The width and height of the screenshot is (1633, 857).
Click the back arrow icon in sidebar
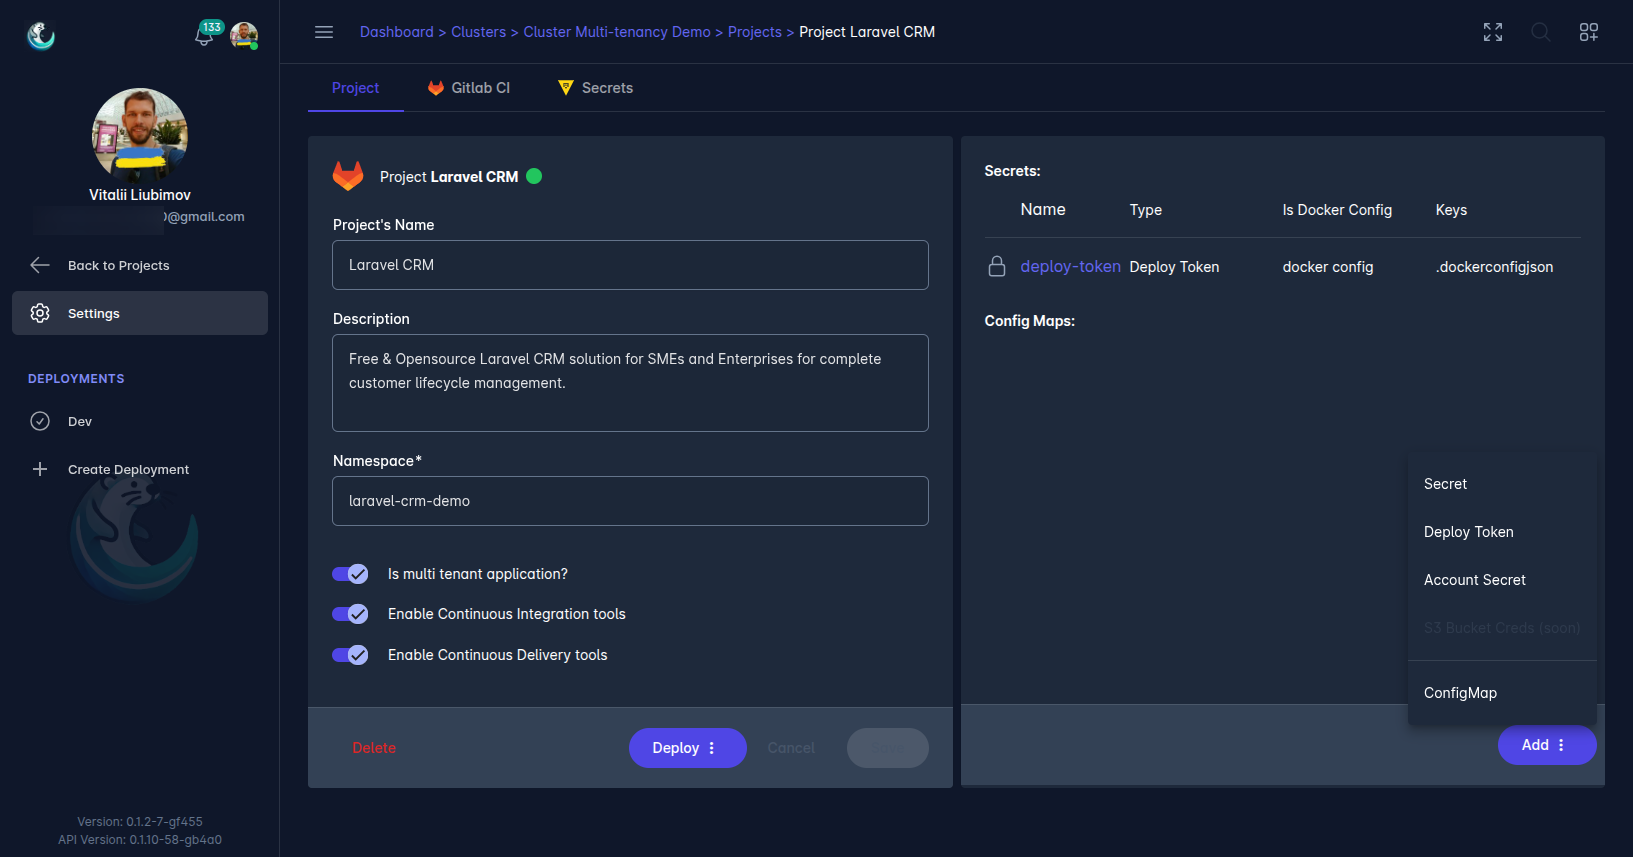point(40,265)
